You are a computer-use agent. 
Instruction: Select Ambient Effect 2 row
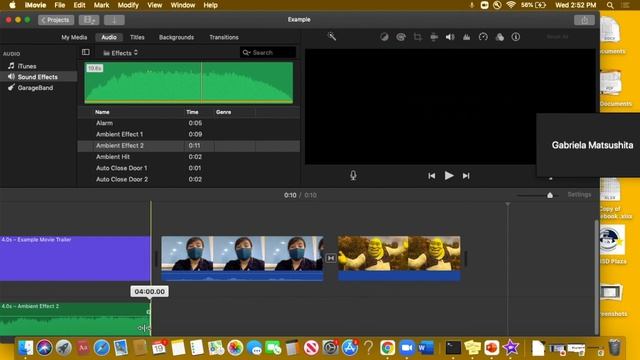coord(189,146)
